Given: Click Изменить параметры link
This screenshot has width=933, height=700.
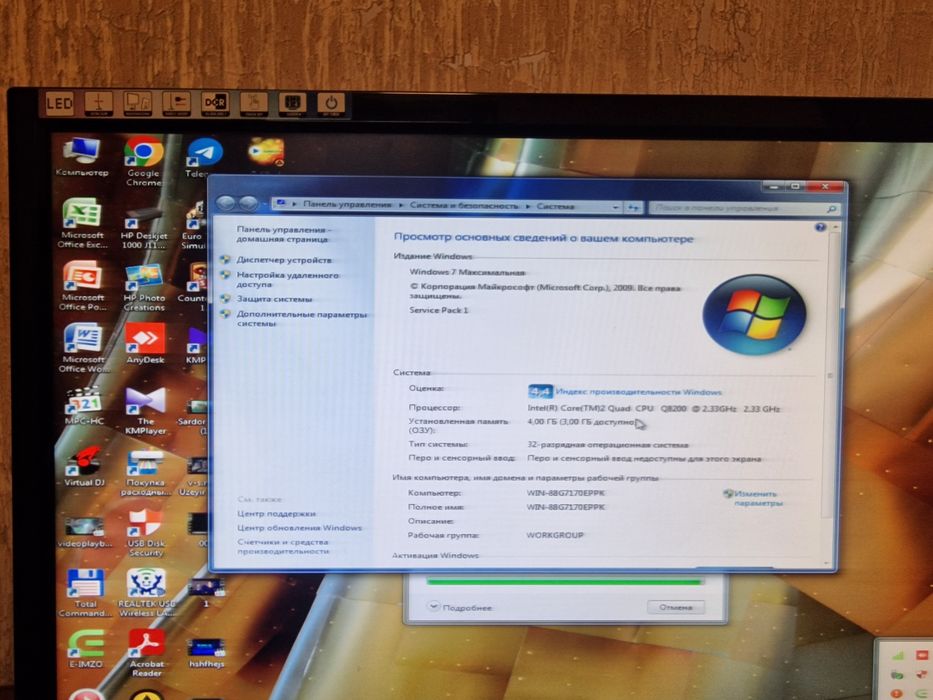Looking at the screenshot, I should pyautogui.click(x=757, y=498).
